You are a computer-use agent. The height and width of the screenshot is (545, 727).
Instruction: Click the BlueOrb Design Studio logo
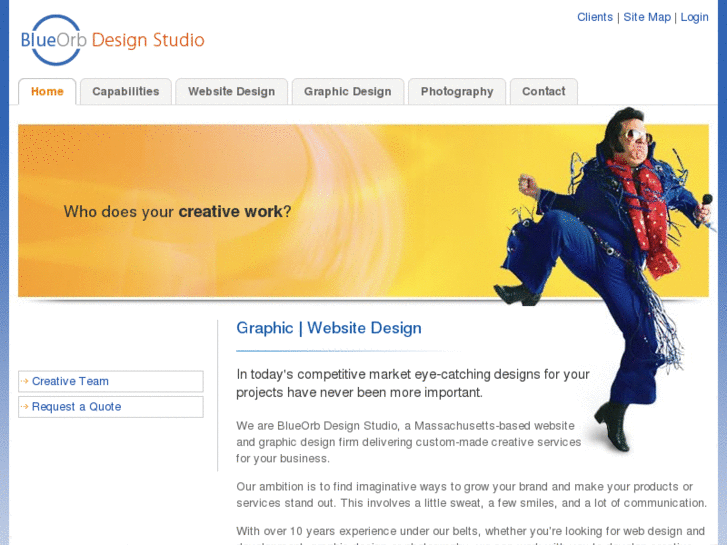[x=113, y=40]
